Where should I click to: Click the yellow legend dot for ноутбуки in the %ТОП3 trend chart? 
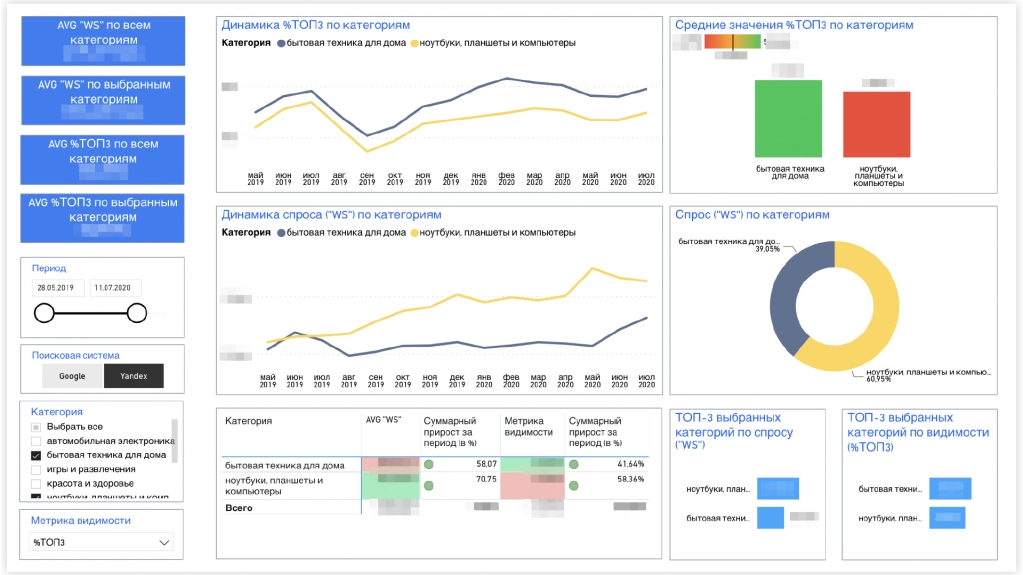coord(414,43)
